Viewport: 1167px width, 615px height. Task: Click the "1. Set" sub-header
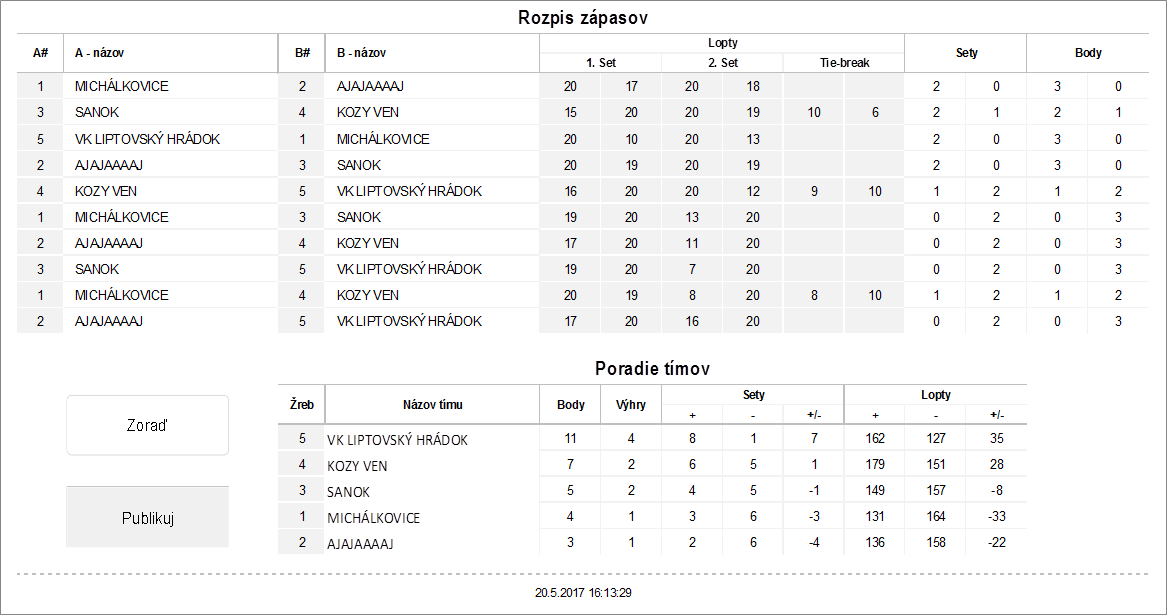(600, 62)
